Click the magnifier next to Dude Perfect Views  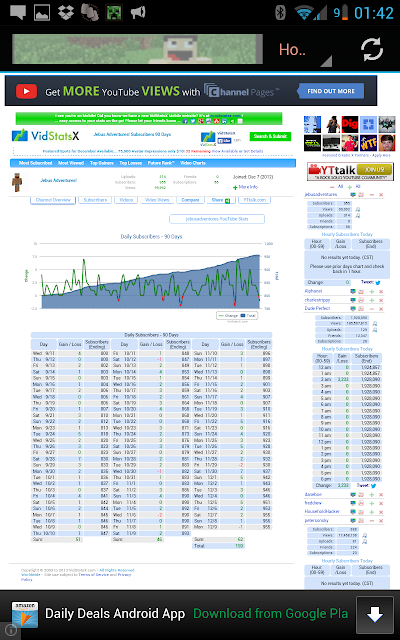coord(375,324)
